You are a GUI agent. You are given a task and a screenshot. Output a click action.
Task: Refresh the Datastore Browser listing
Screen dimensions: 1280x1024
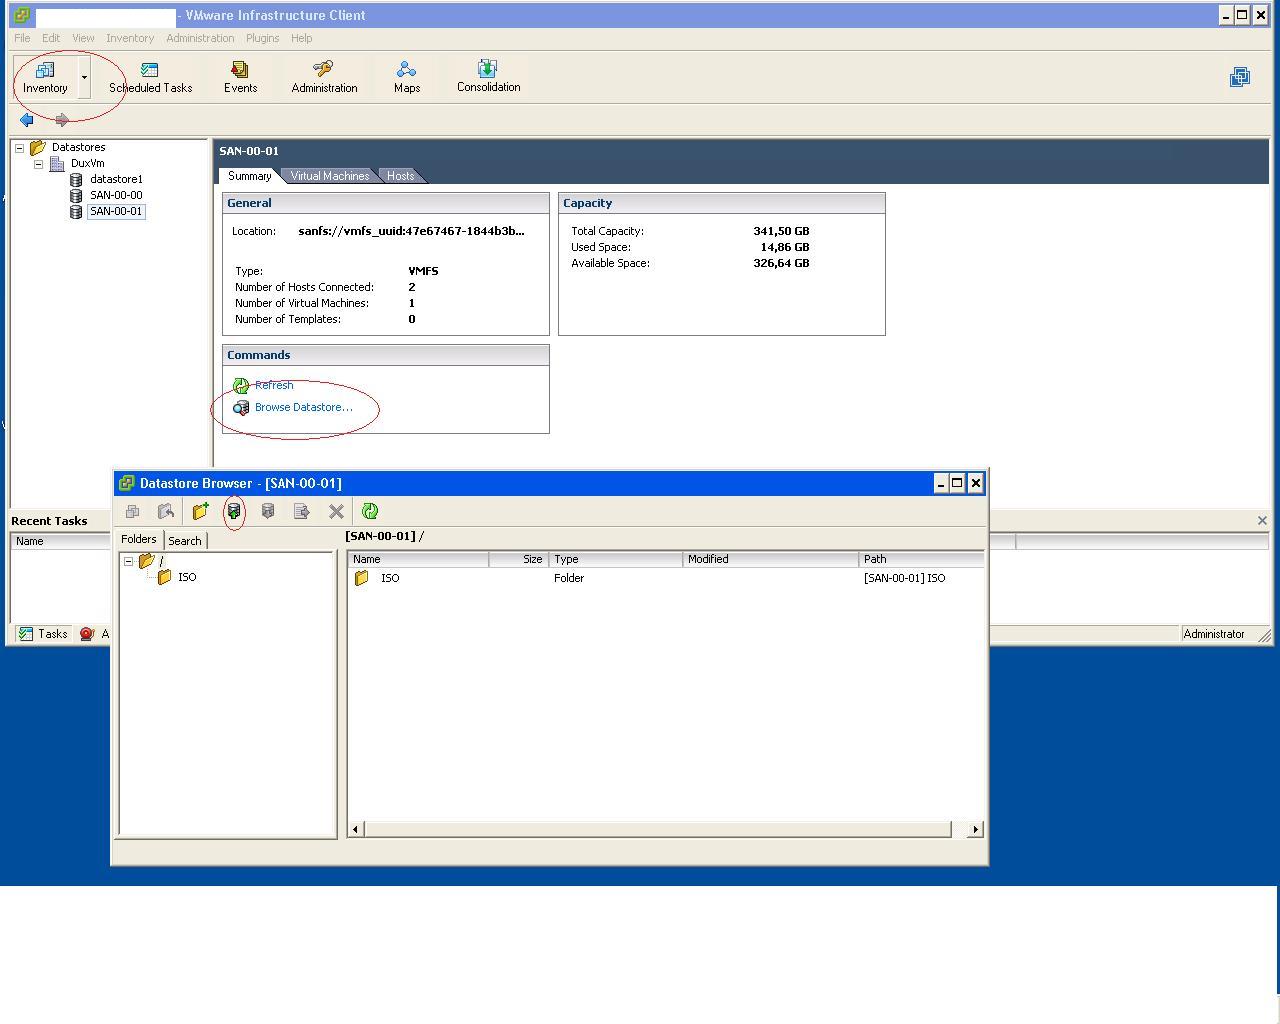(x=370, y=511)
